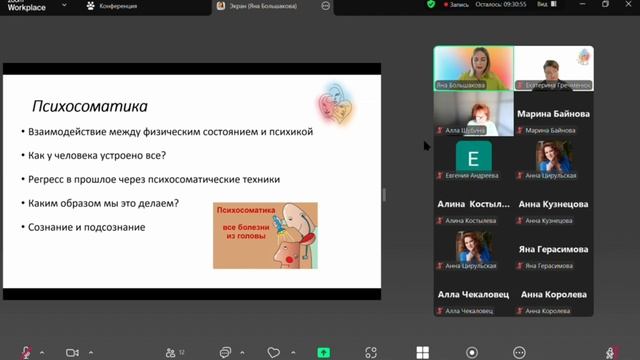Image resolution: width=640 pixels, height=360 pixels.
Task: Select Екатерина Гречаненок video tile
Action: click(554, 68)
